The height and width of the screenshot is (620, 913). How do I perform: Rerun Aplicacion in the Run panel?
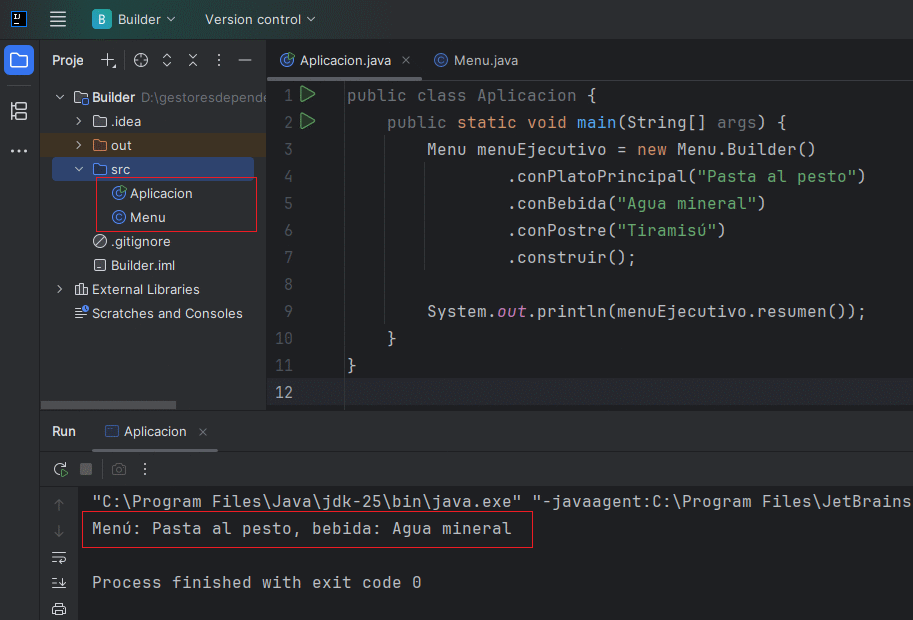coord(61,469)
